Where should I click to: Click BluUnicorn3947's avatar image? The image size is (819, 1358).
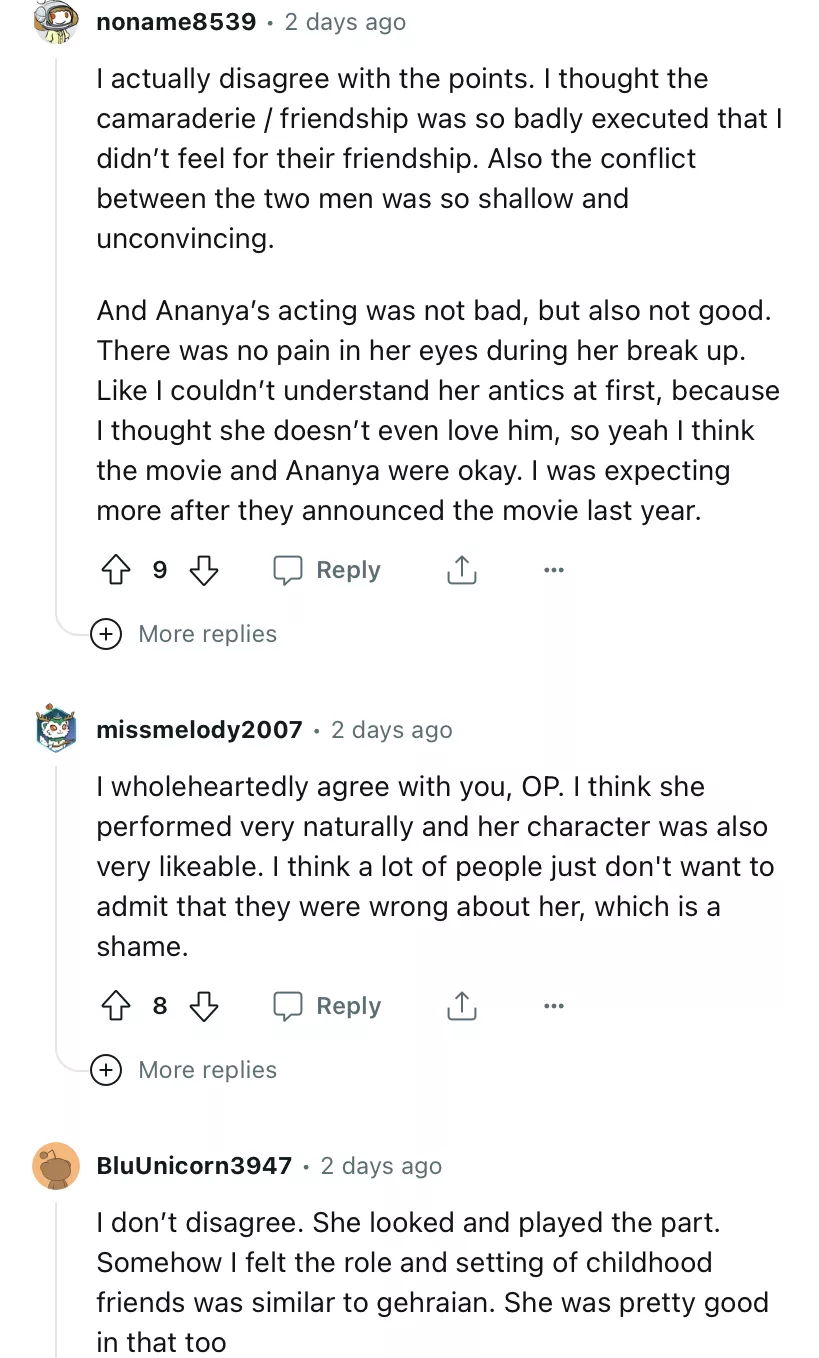(56, 1166)
